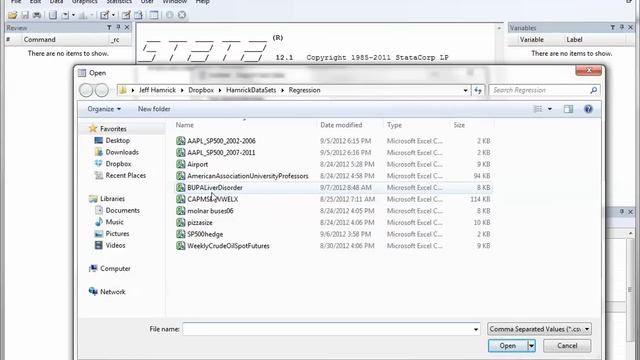
Task: Open the file type filter dropdown
Action: [539, 329]
